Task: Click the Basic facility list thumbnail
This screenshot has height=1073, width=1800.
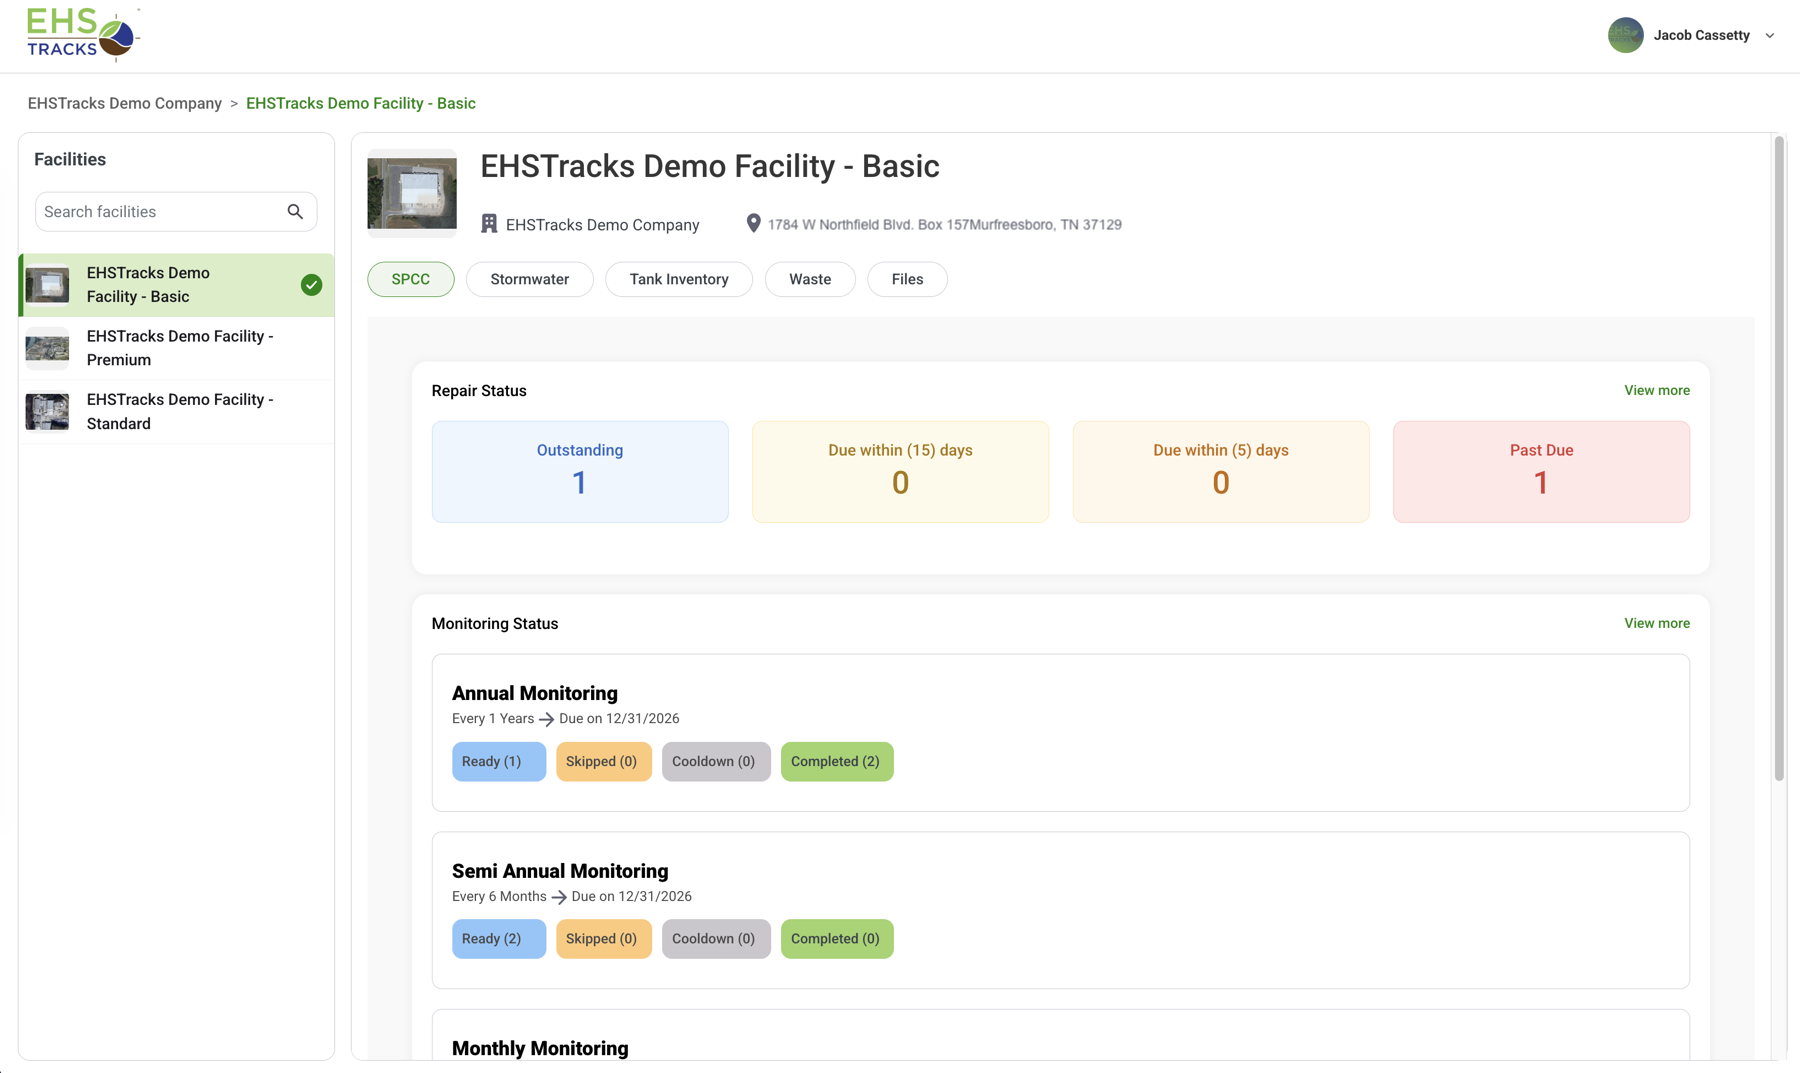Action: tap(47, 285)
